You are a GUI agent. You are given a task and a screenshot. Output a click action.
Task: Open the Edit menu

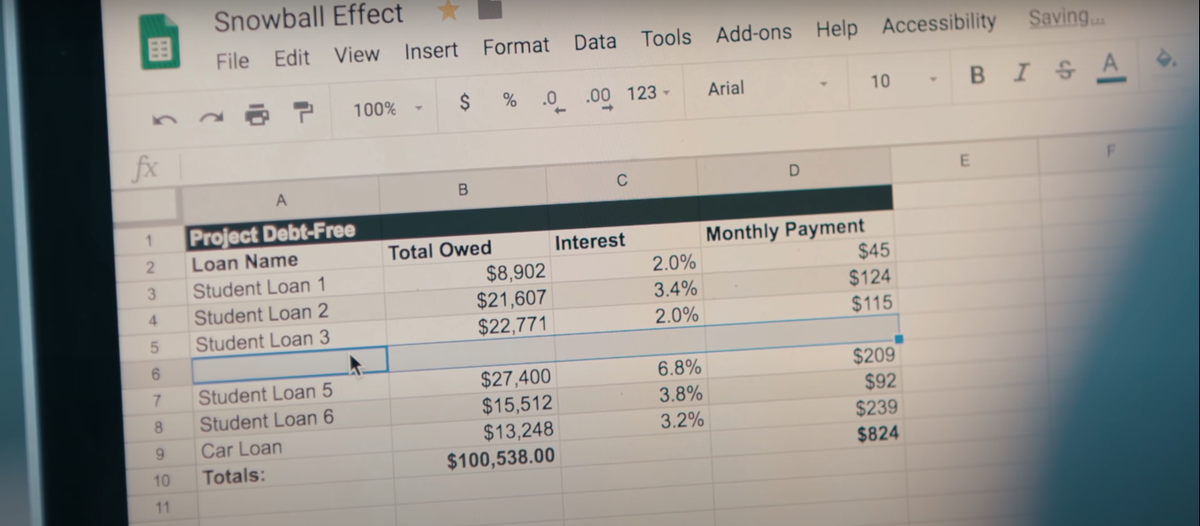point(292,58)
